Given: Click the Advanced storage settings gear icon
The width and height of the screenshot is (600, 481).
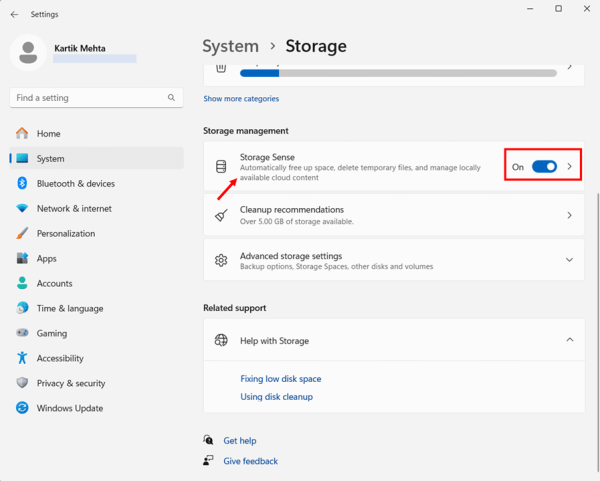Looking at the screenshot, I should point(221,260).
